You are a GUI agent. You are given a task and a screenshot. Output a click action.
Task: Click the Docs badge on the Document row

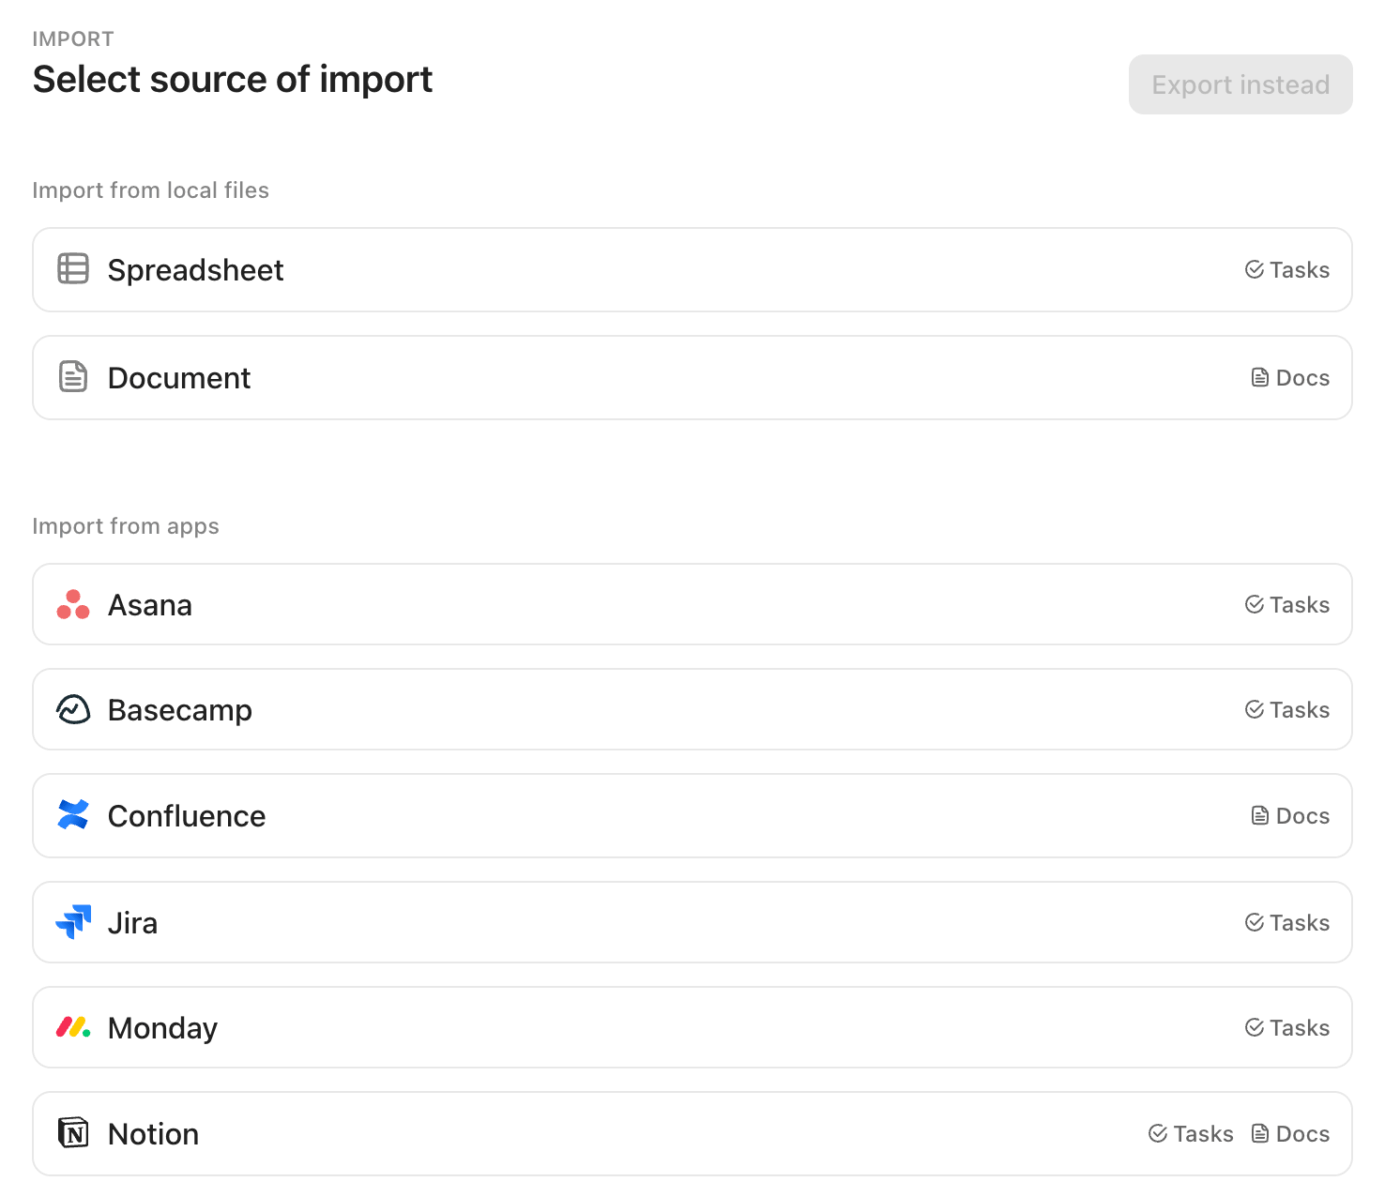[x=1290, y=377]
